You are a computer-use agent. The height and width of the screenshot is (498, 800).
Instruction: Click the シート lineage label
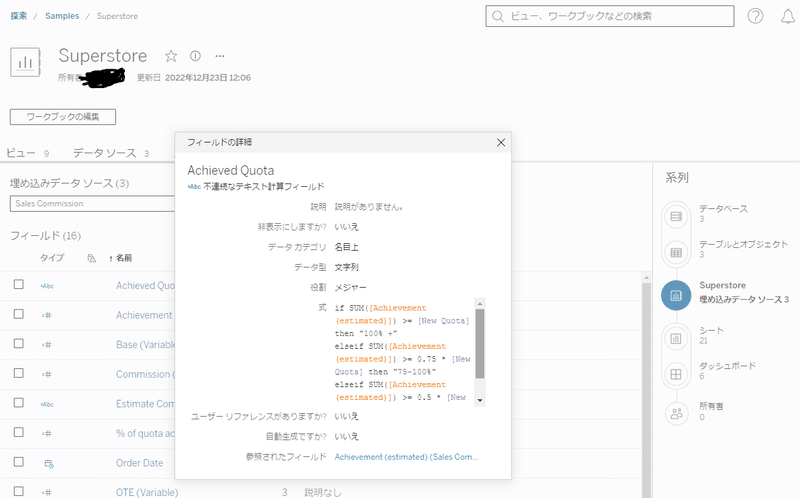(x=711, y=331)
